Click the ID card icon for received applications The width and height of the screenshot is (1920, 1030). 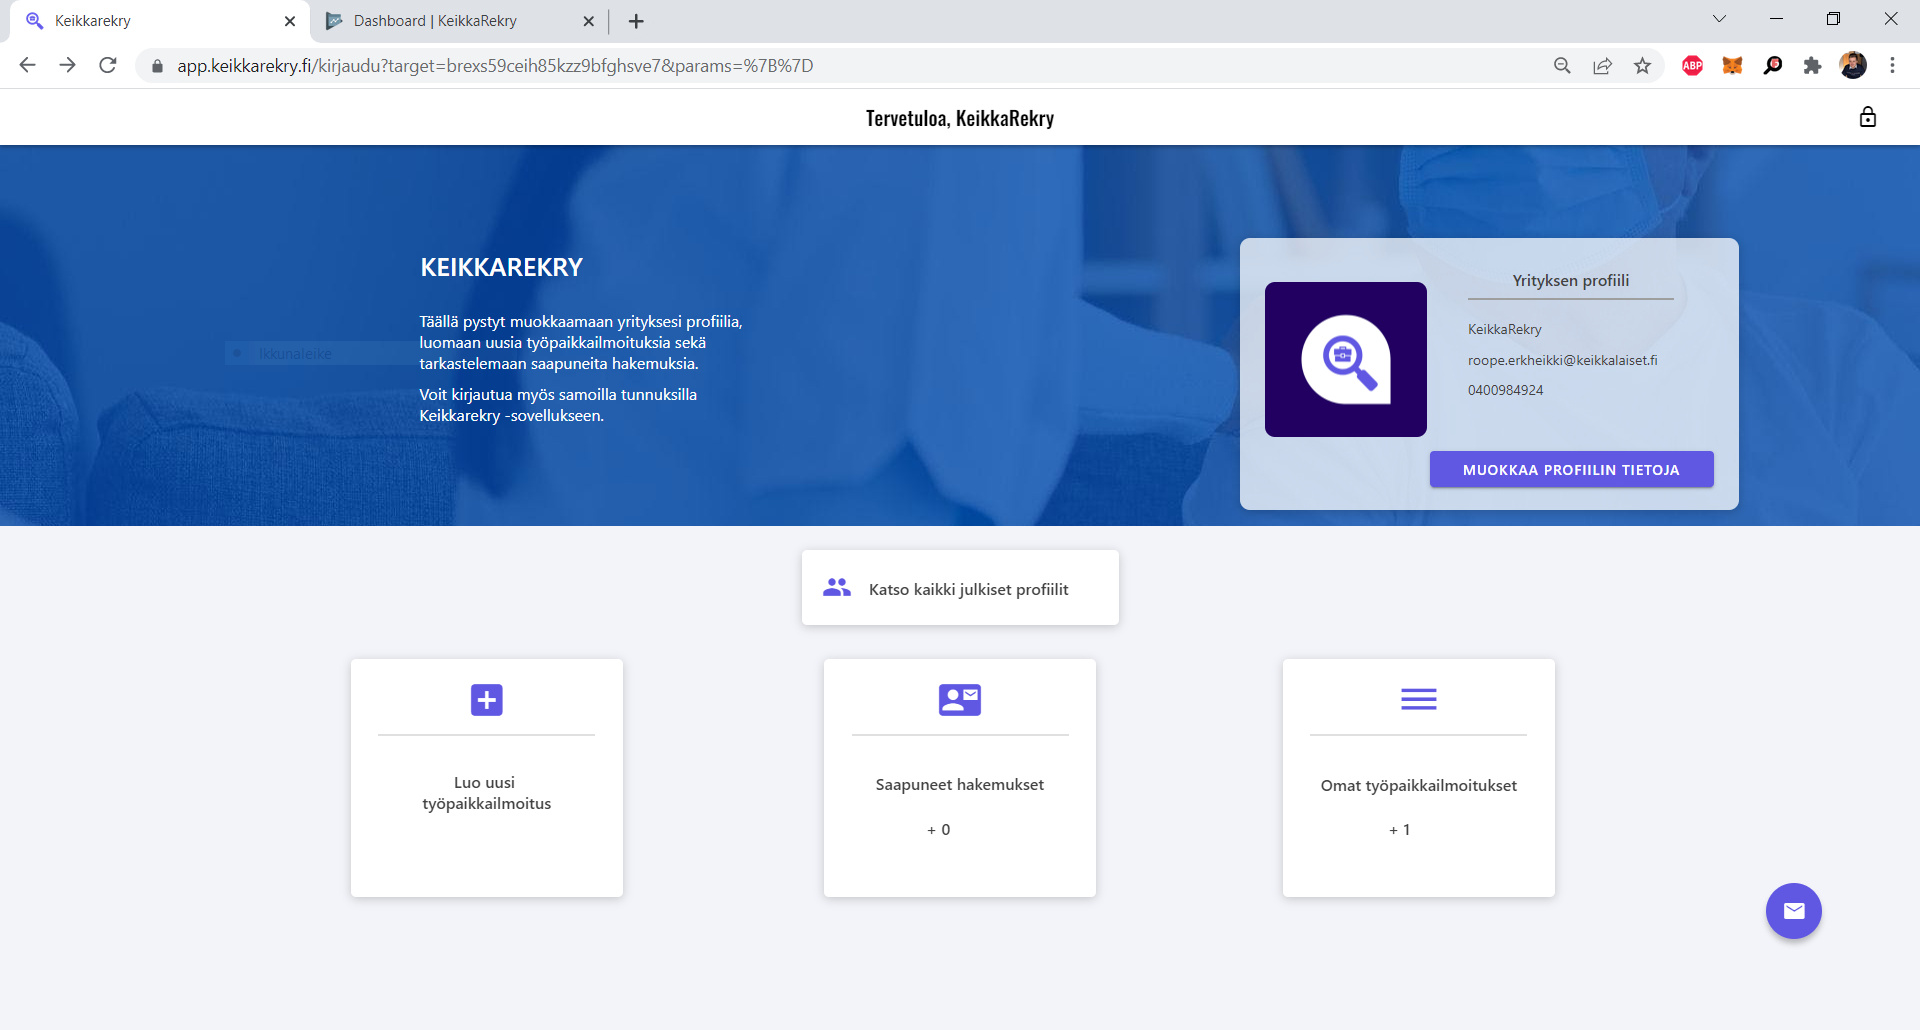click(959, 700)
